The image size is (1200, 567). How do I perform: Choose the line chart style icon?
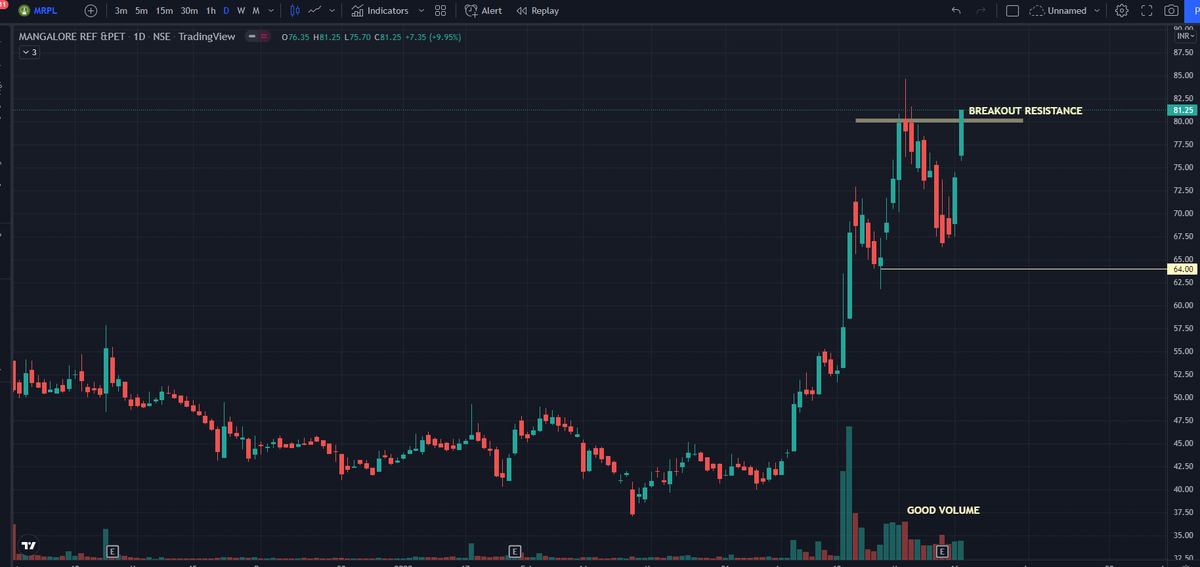(x=315, y=10)
